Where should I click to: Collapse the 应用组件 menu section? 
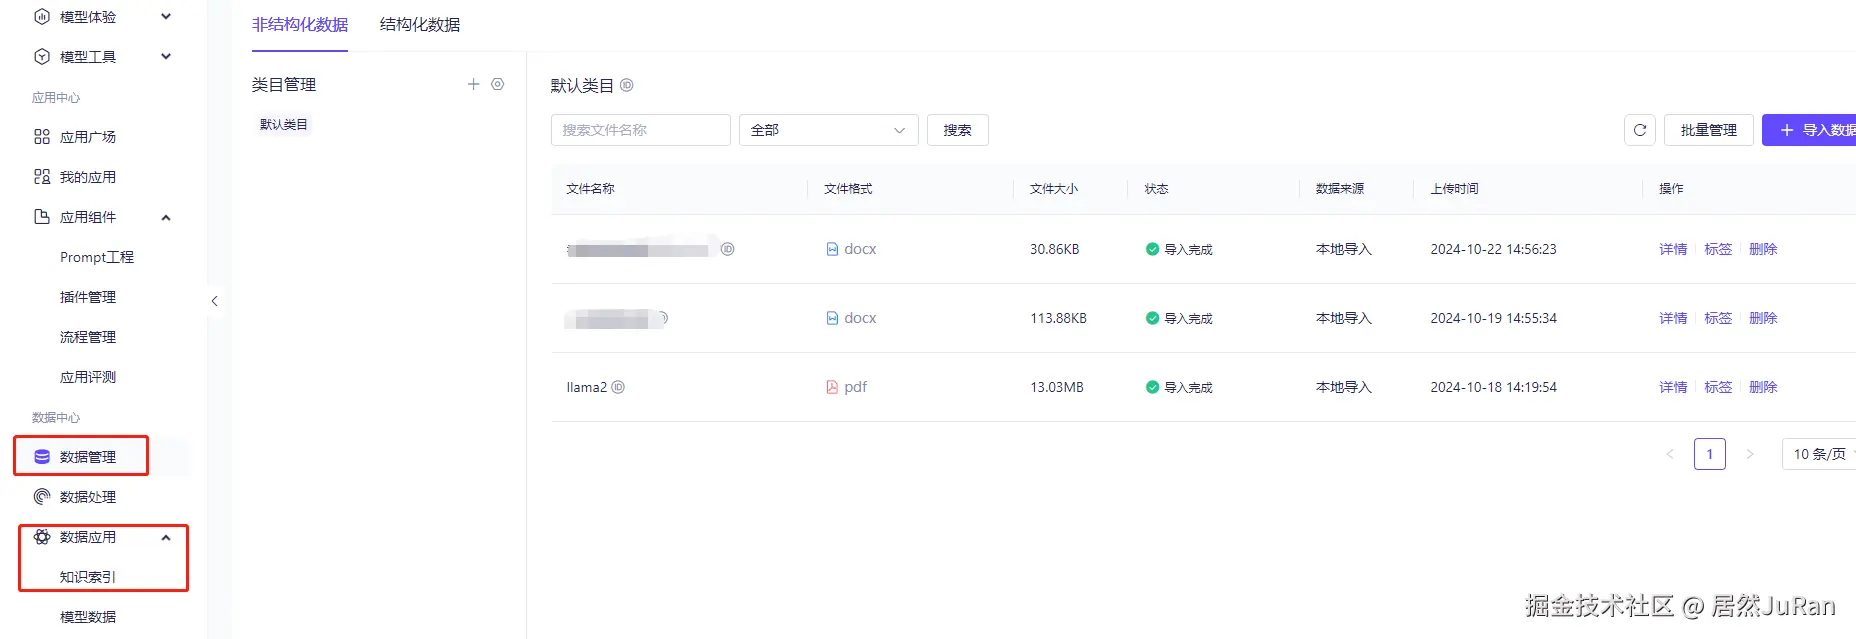click(x=166, y=217)
